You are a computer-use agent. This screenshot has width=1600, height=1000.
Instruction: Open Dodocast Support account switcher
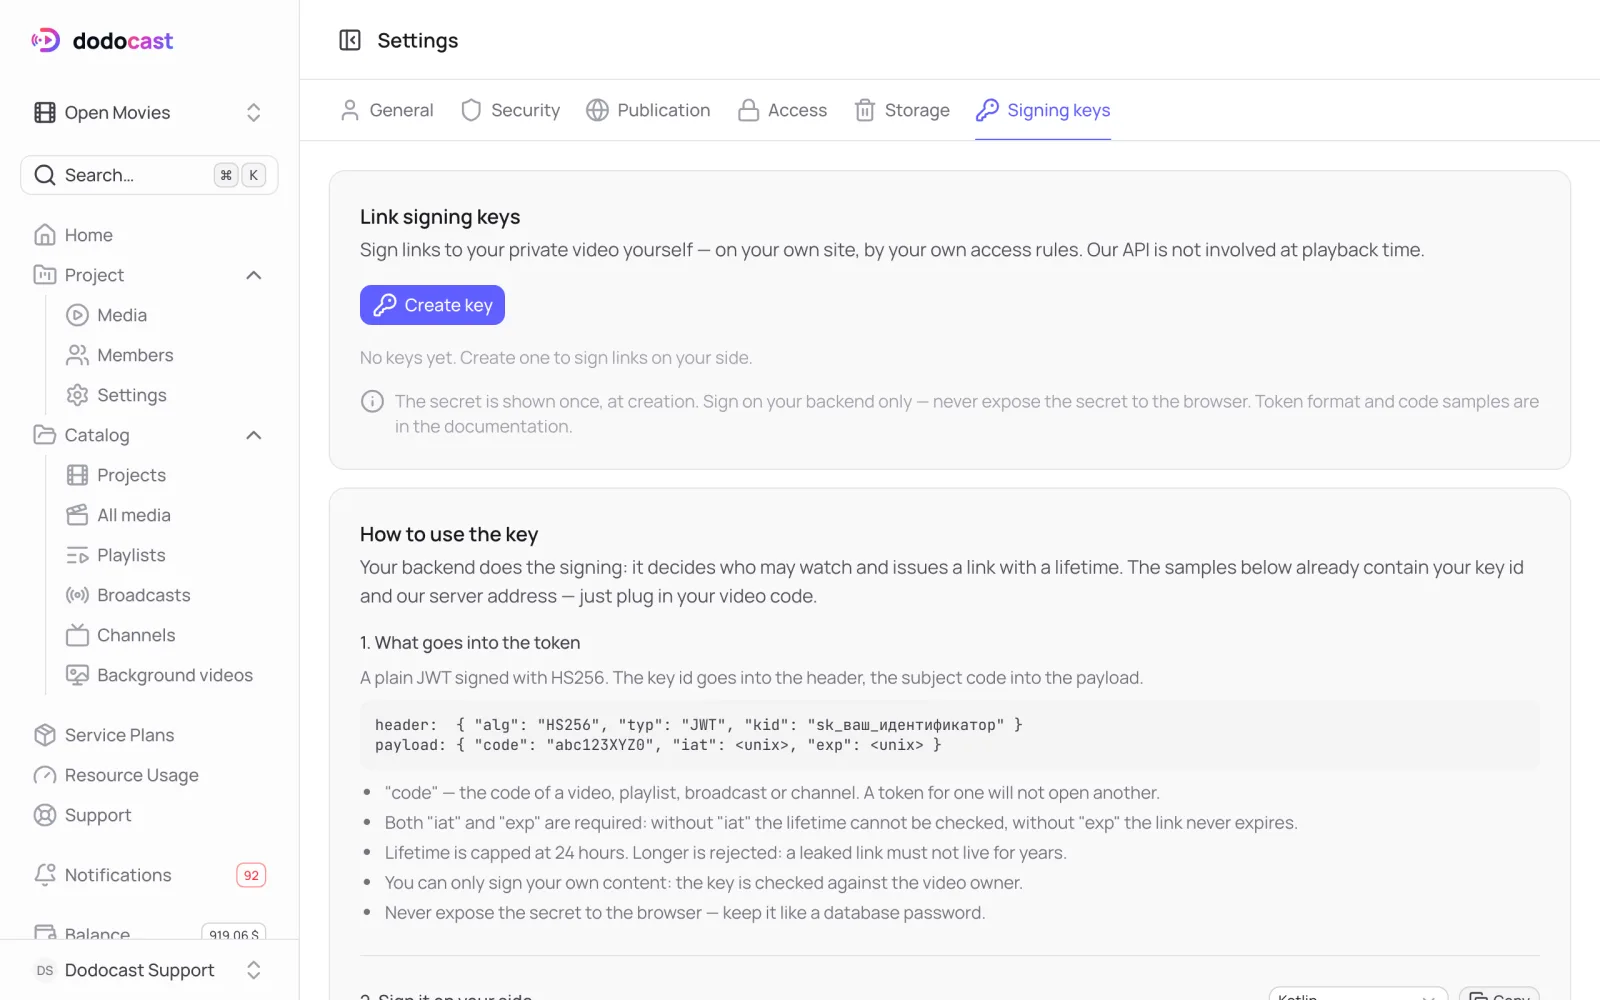pos(149,970)
